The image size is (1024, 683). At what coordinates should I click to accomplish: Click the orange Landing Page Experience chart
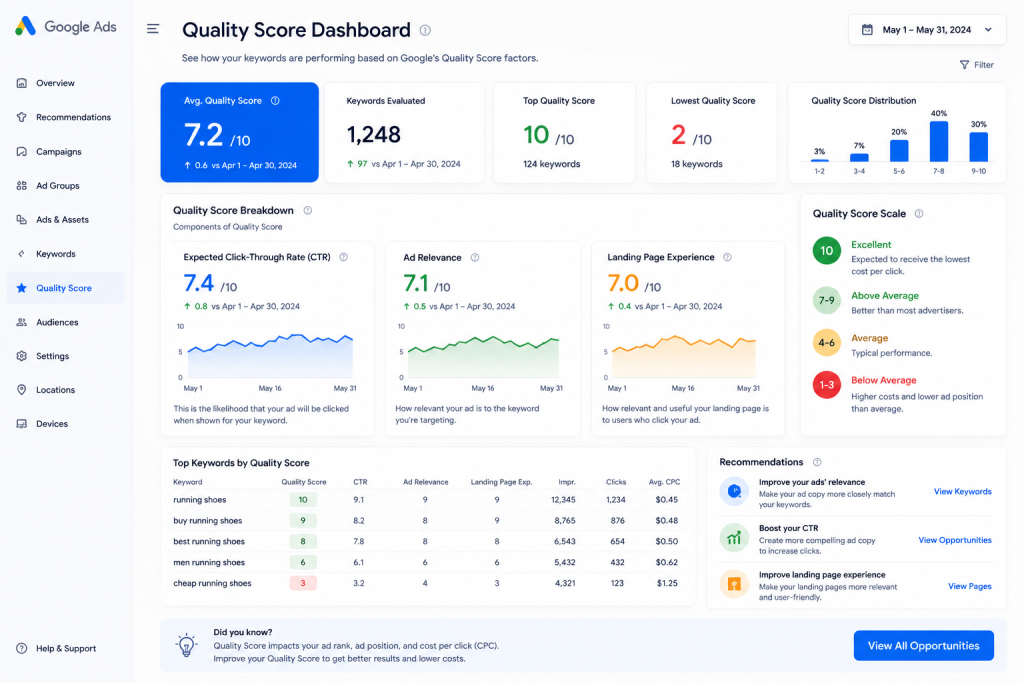click(683, 357)
